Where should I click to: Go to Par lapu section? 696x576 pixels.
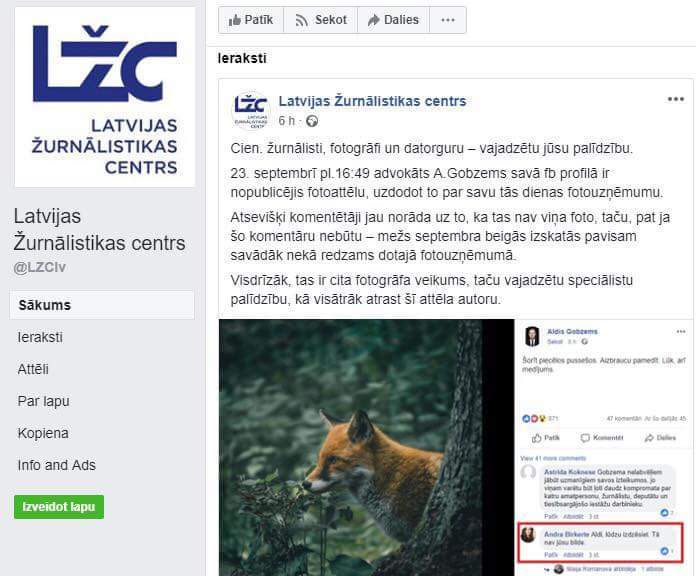(x=44, y=401)
